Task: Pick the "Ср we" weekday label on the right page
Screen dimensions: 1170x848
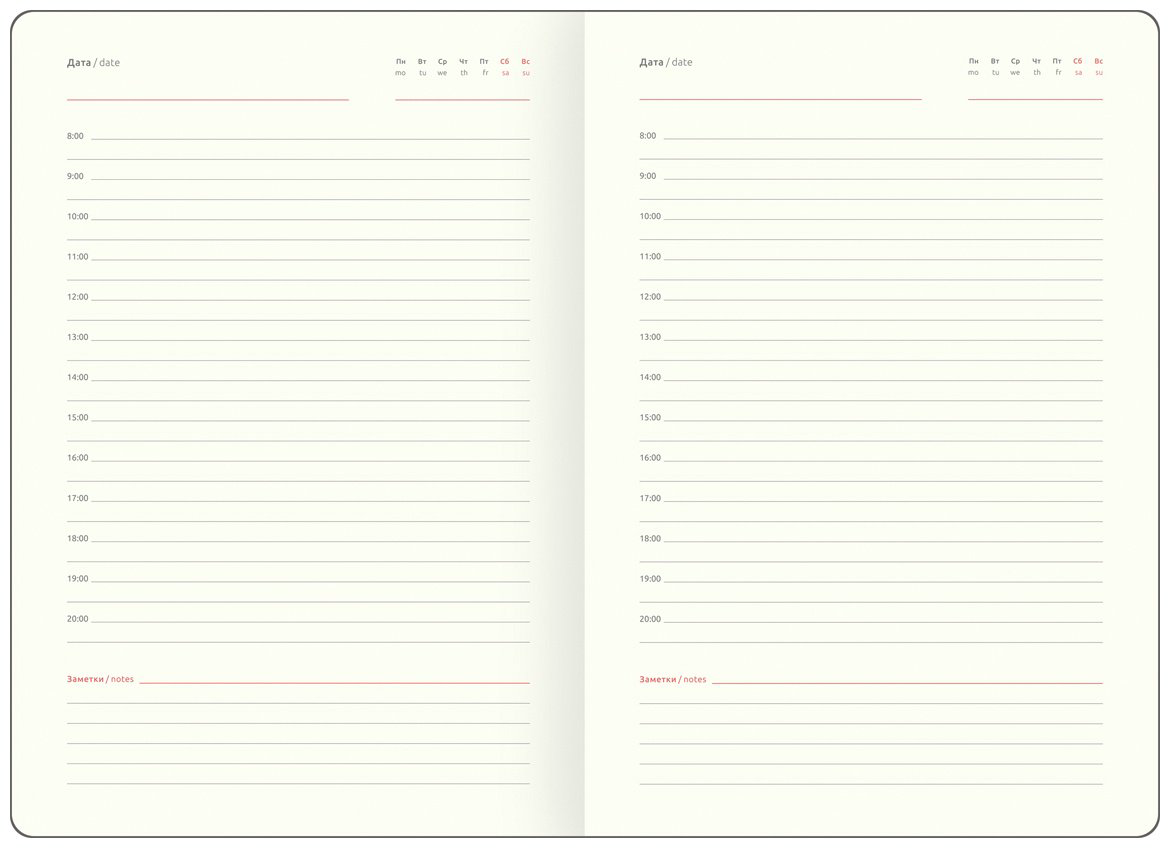Action: pyautogui.click(x=1015, y=66)
